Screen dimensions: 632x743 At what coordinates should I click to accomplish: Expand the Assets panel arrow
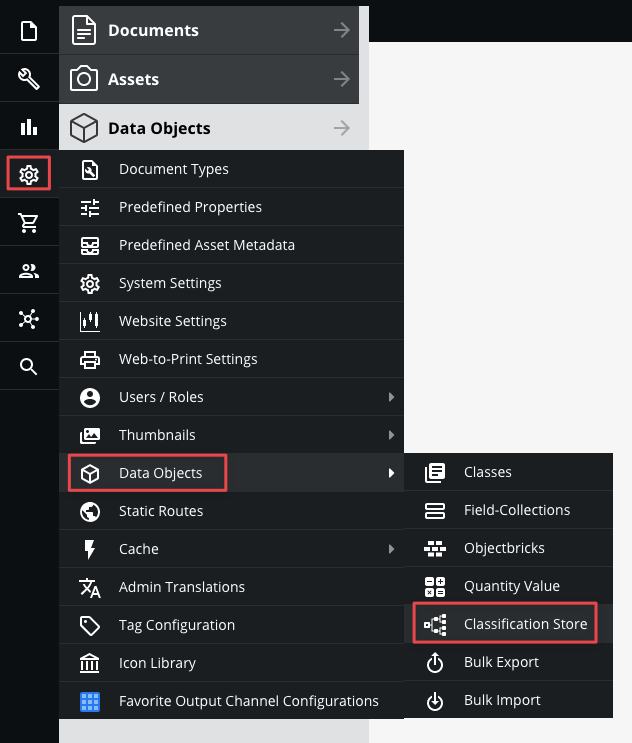point(342,79)
